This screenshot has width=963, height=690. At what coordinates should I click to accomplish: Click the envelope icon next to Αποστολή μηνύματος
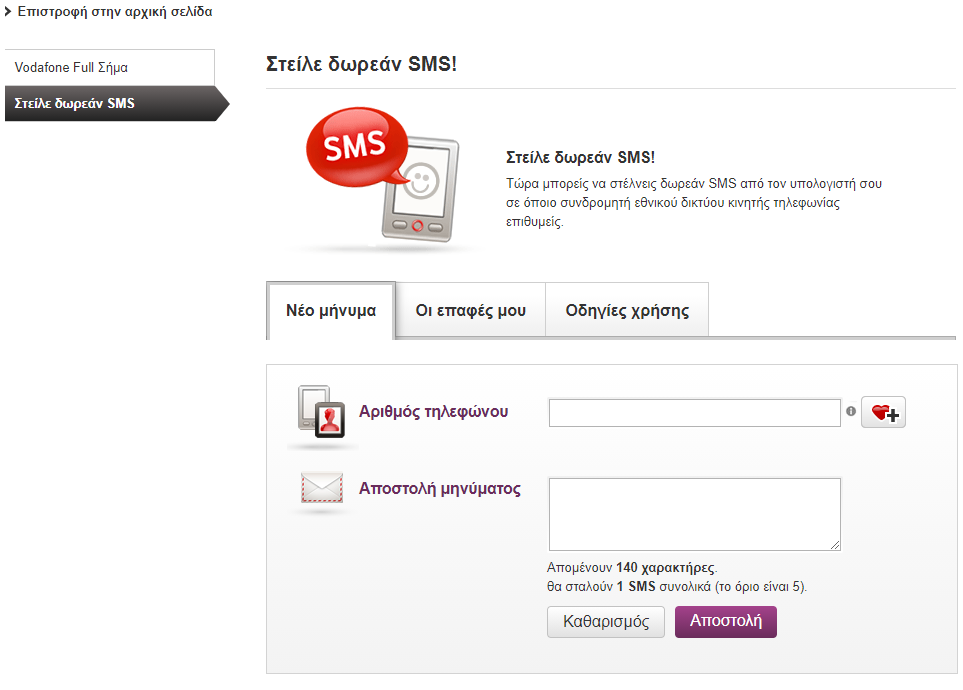pyautogui.click(x=322, y=487)
